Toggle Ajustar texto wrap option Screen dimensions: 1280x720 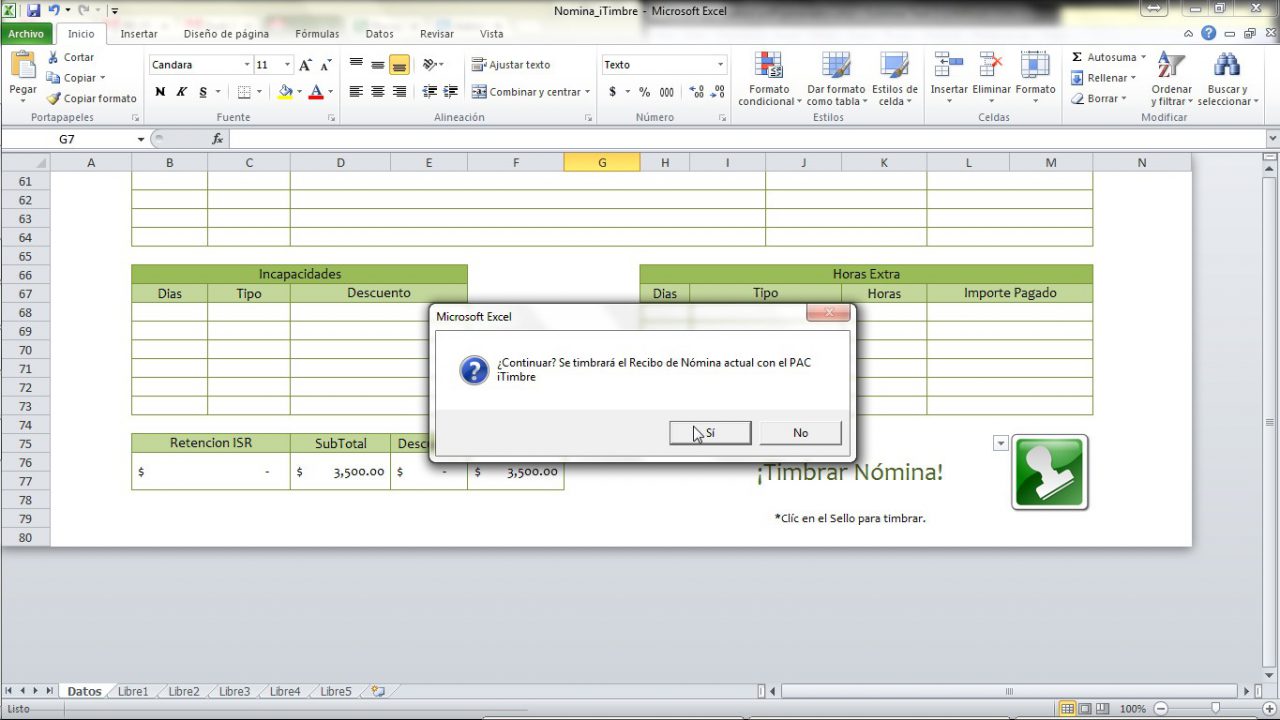511,65
